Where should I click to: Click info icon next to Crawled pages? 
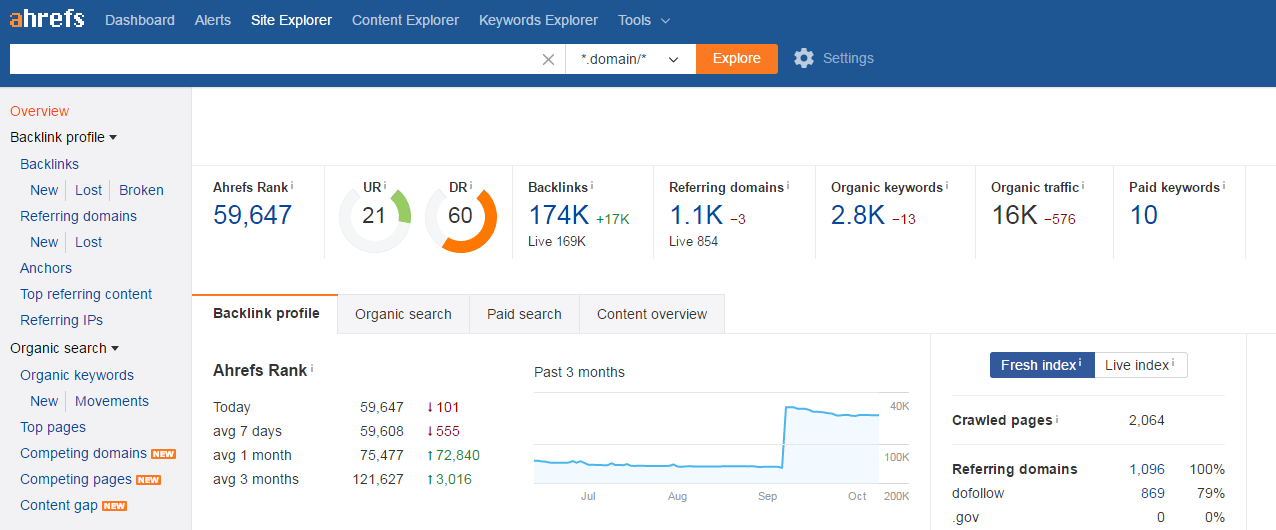pyautogui.click(x=1057, y=420)
